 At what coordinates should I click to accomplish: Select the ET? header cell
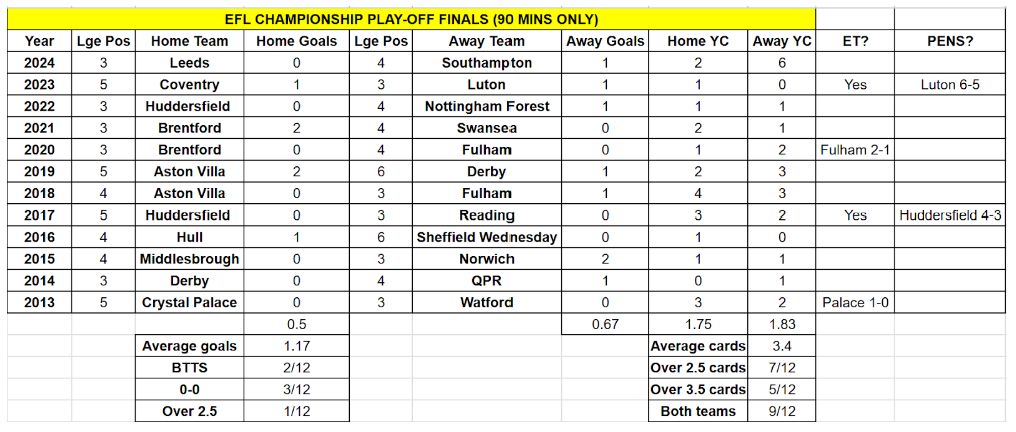tap(855, 41)
